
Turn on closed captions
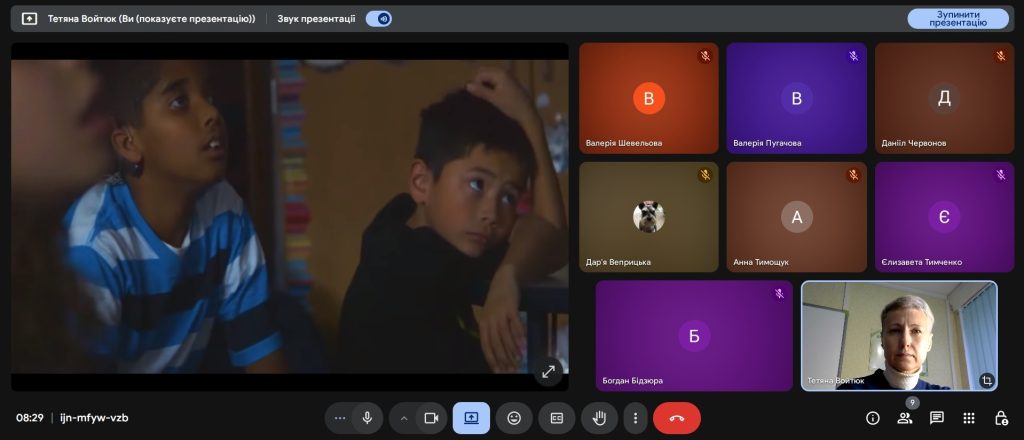point(557,418)
